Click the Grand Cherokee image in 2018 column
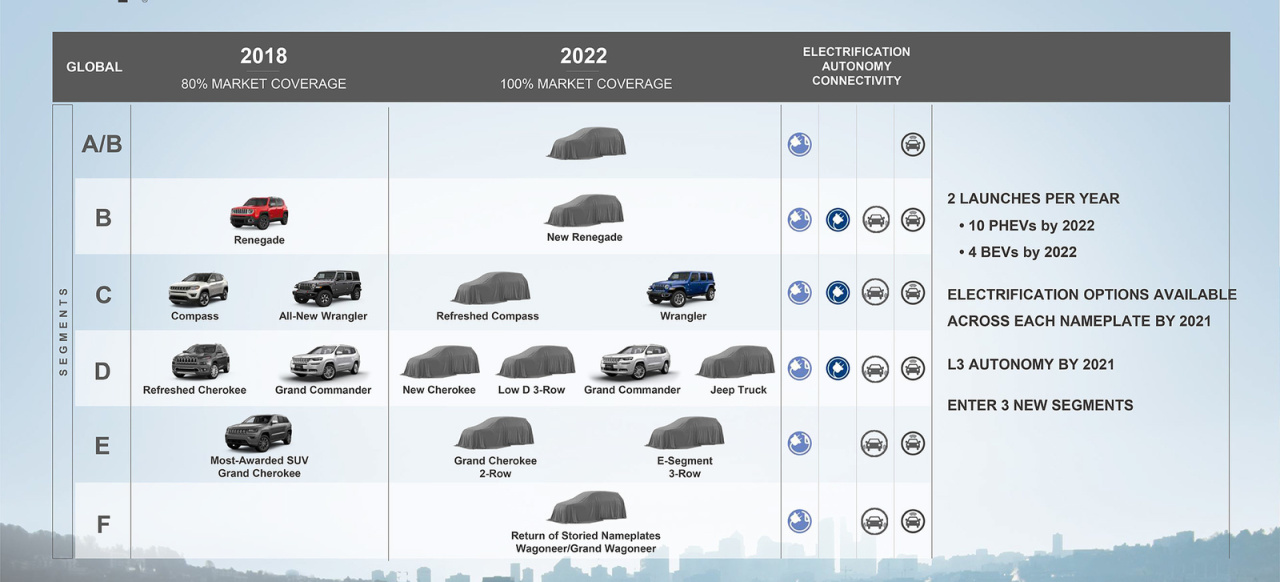The width and height of the screenshot is (1280, 582). tap(259, 433)
